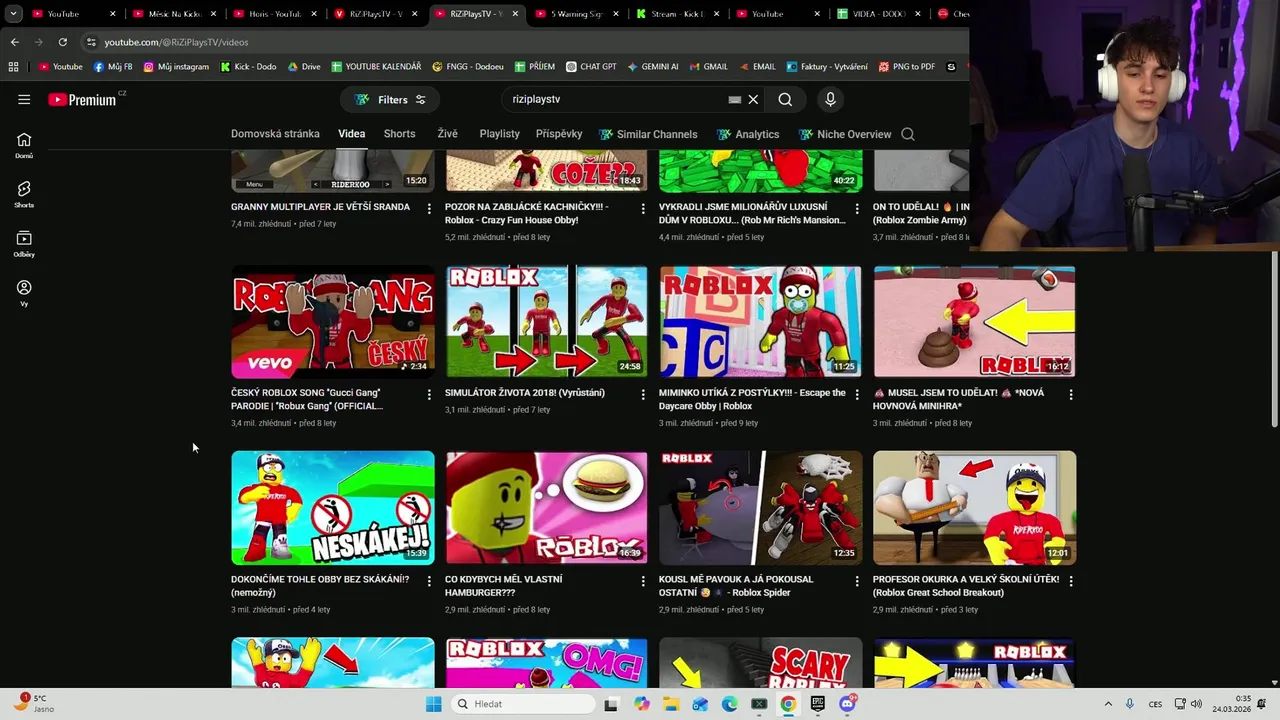The width and height of the screenshot is (1280, 720).
Task: Open the Vy profile sidebar item
Action: coord(24,292)
